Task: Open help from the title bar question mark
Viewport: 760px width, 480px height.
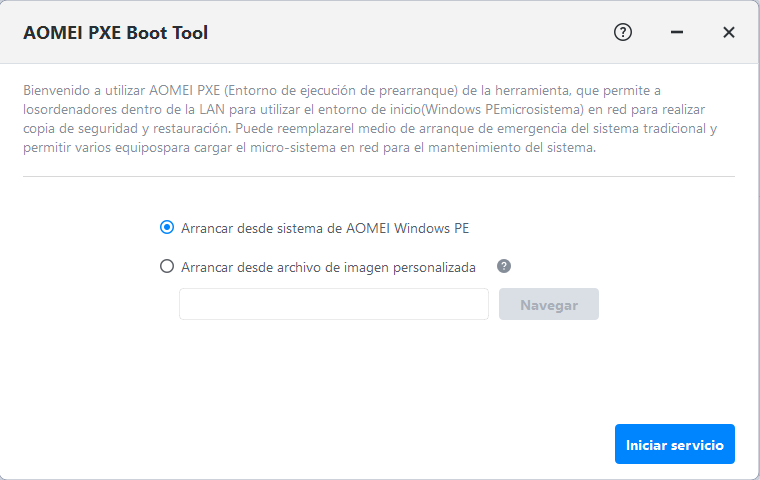Action: point(623,32)
